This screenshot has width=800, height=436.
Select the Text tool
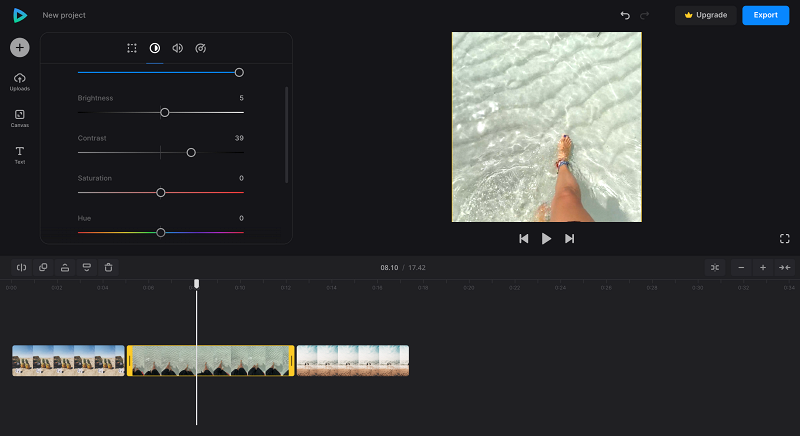pos(19,155)
